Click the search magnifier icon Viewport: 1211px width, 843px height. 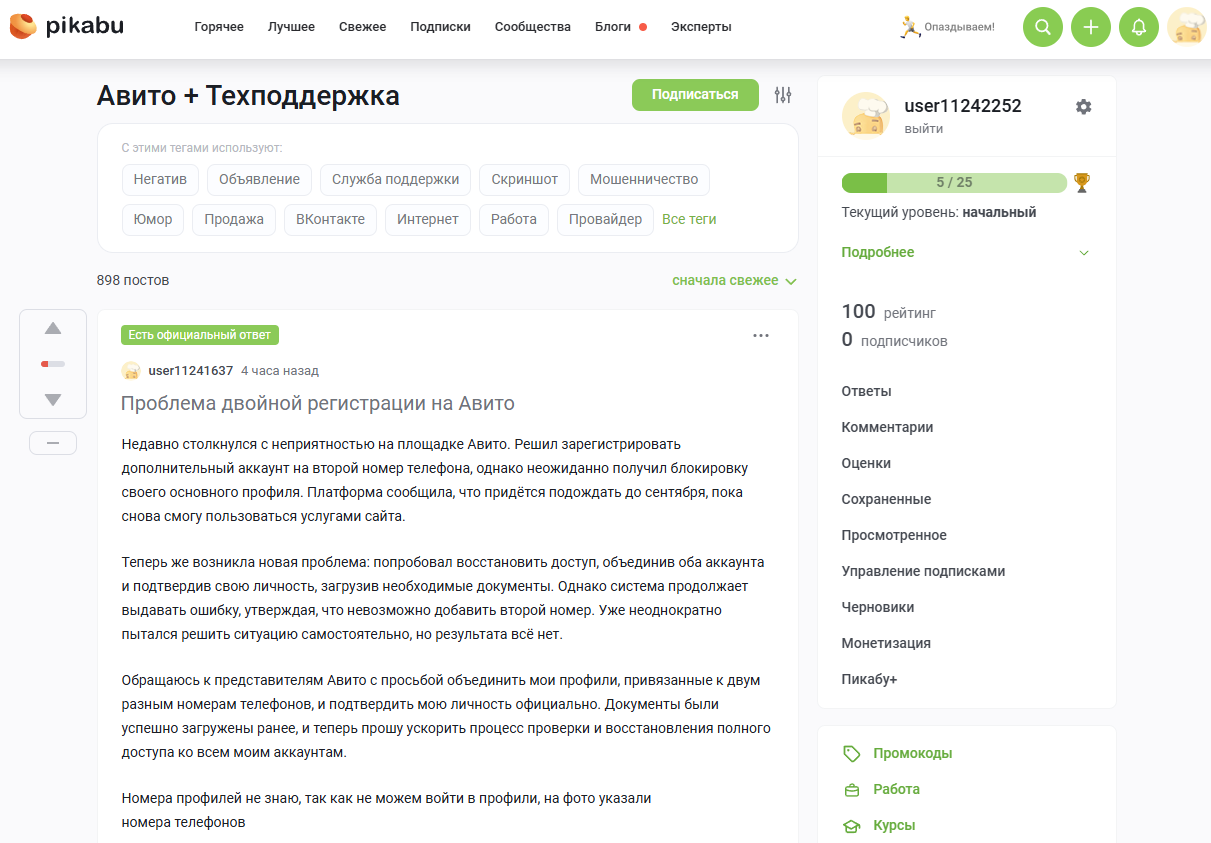click(1043, 27)
